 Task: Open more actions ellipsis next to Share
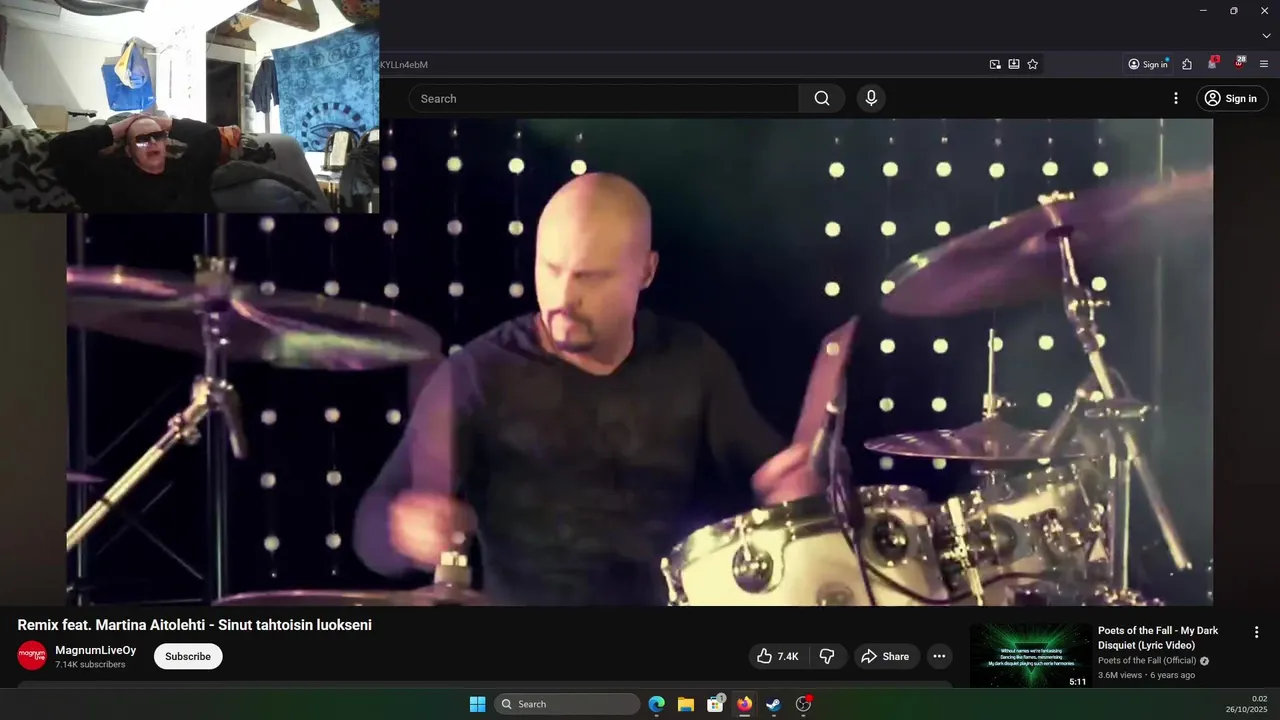click(939, 656)
